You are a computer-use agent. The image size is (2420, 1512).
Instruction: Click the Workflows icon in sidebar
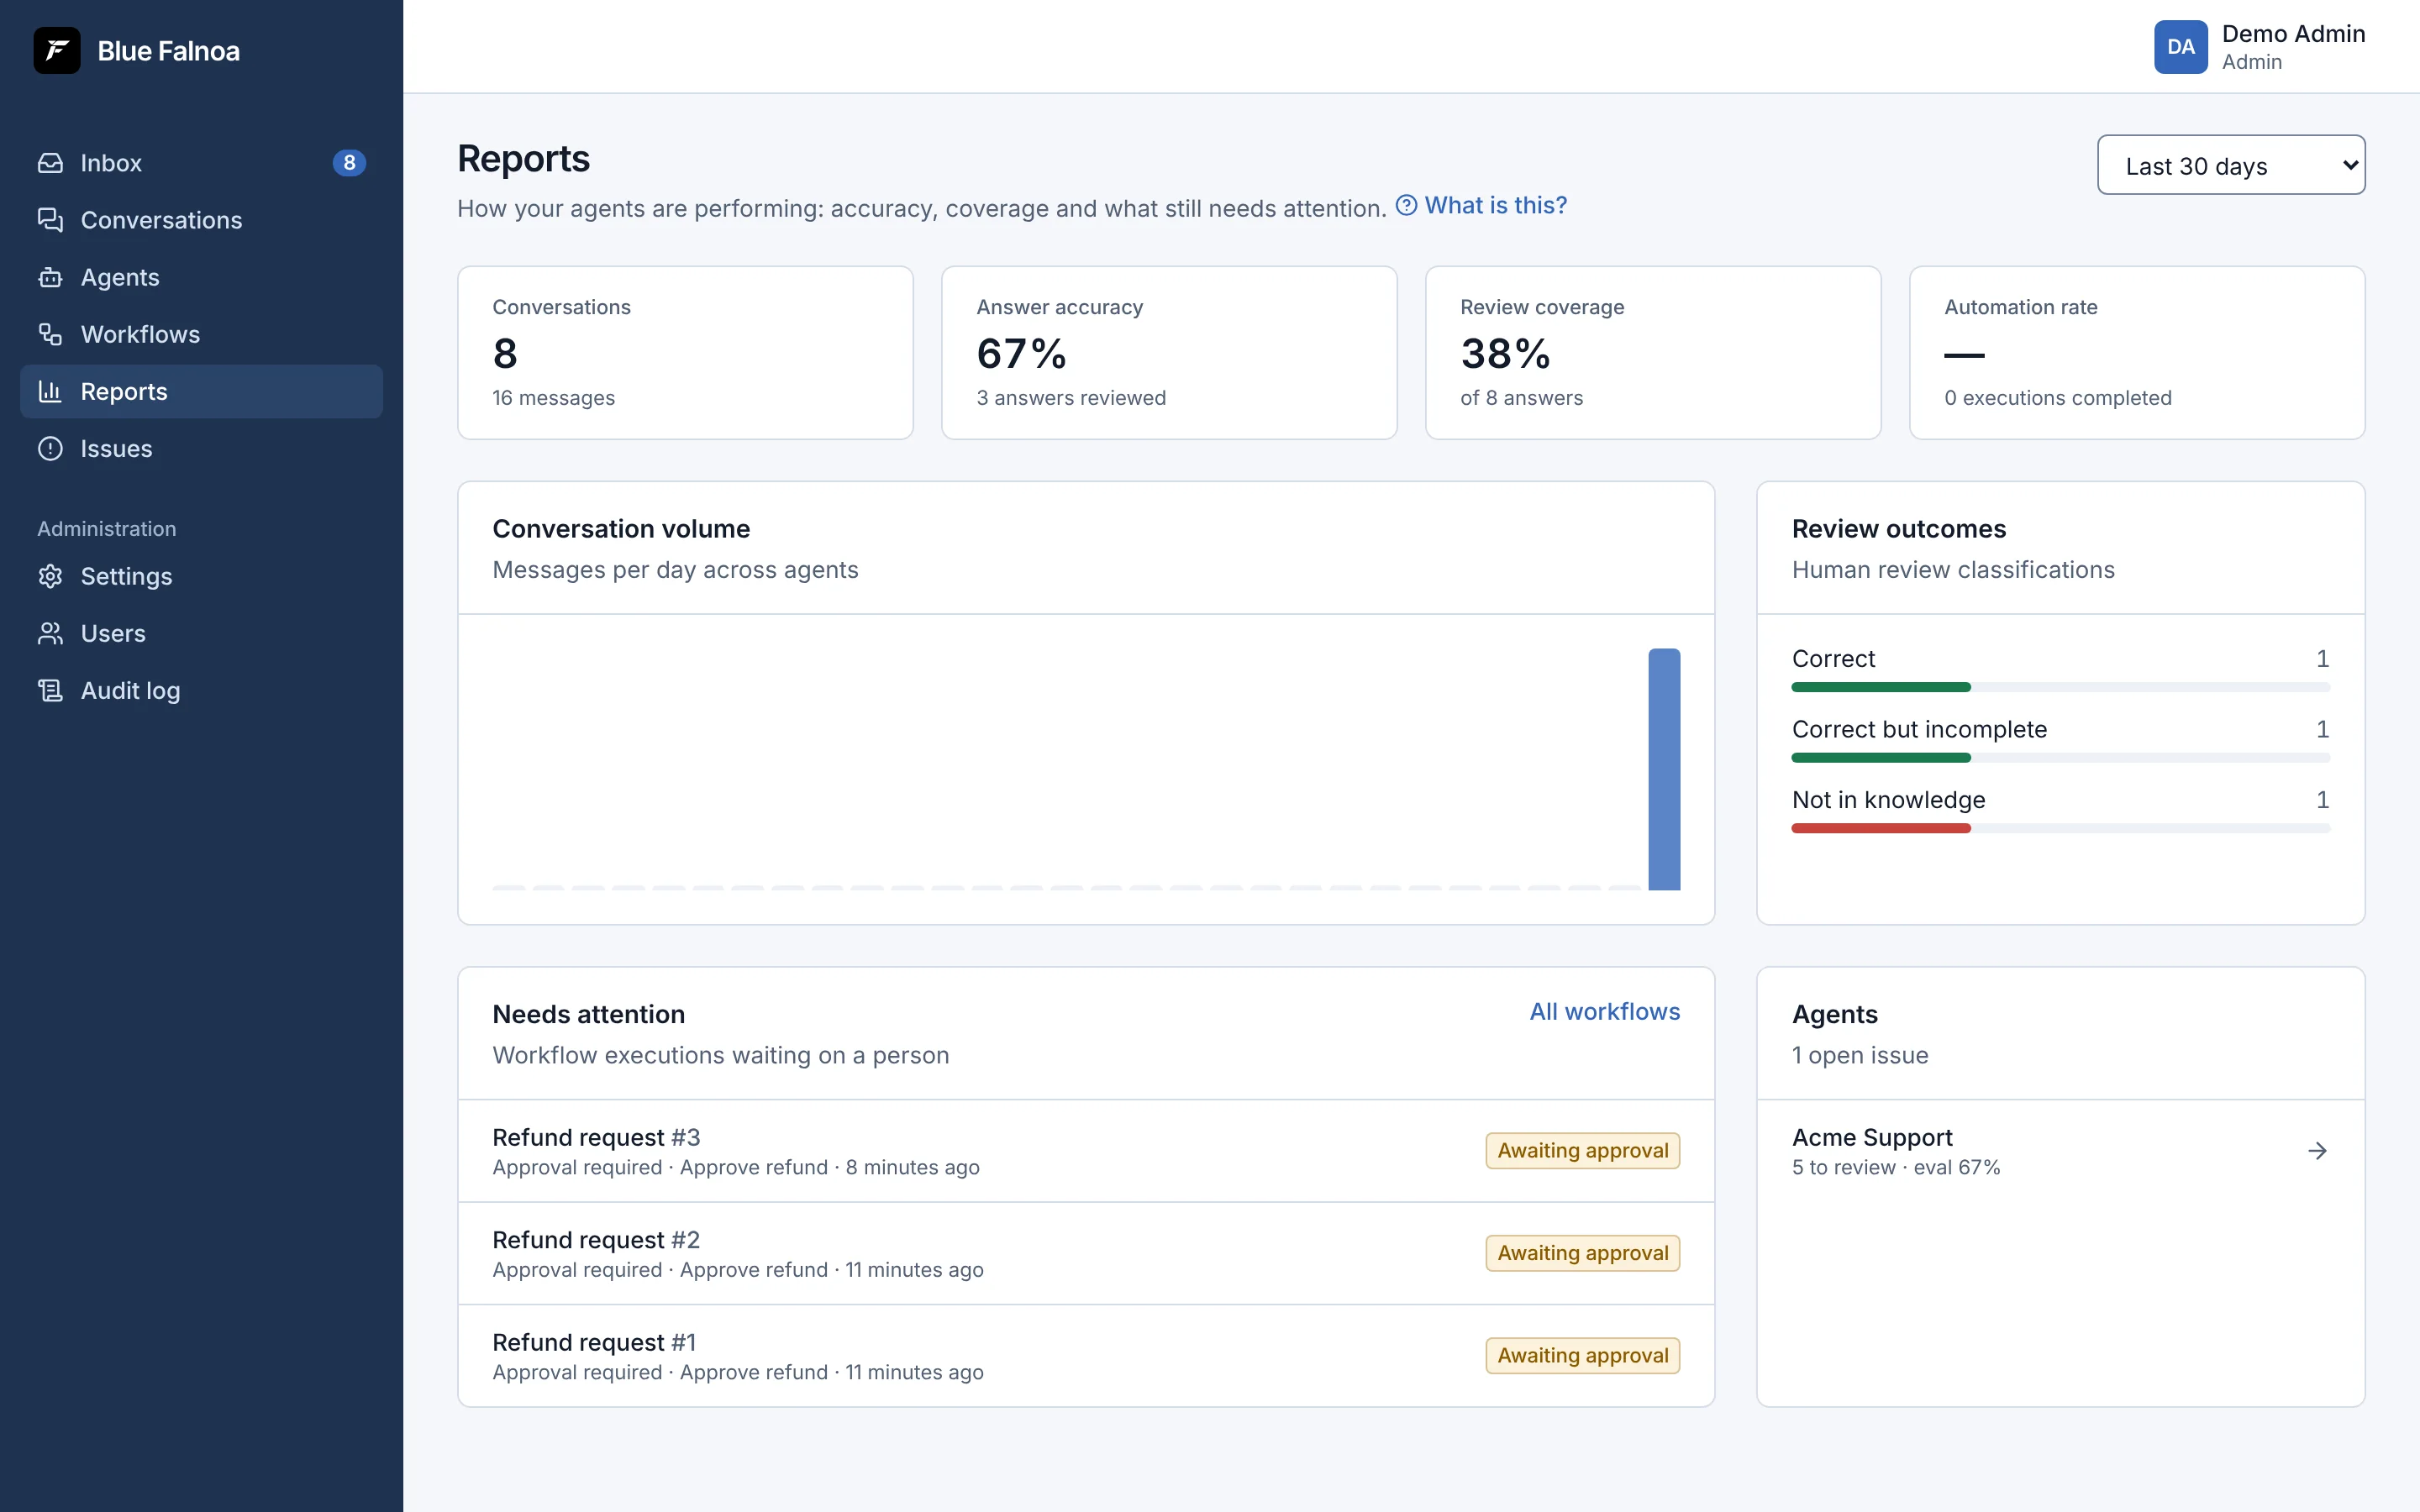click(x=50, y=334)
